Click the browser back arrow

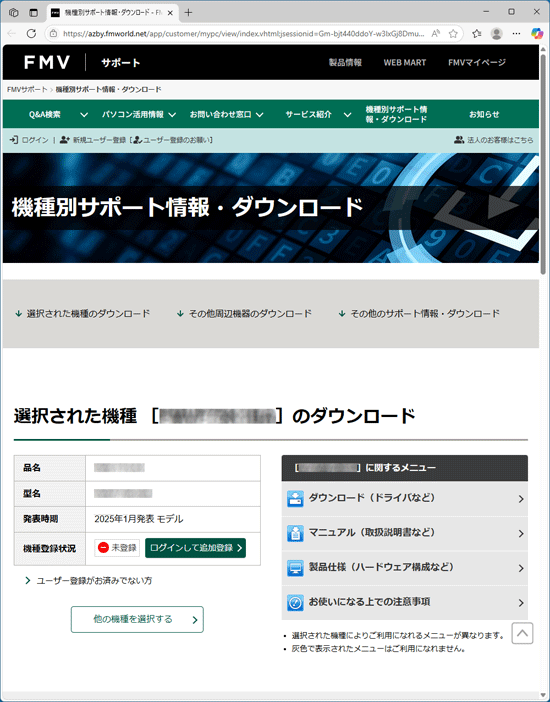click(x=12, y=34)
